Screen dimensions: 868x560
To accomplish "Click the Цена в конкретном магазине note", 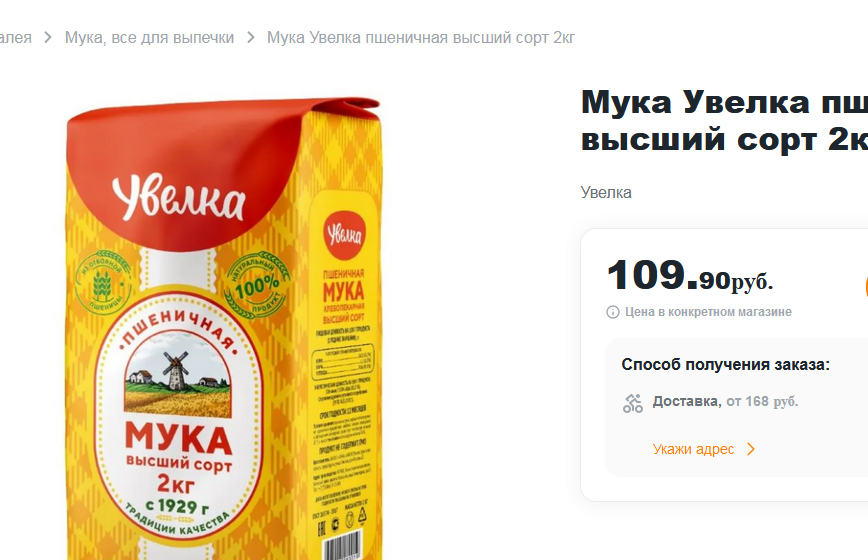I will pyautogui.click(x=708, y=312).
